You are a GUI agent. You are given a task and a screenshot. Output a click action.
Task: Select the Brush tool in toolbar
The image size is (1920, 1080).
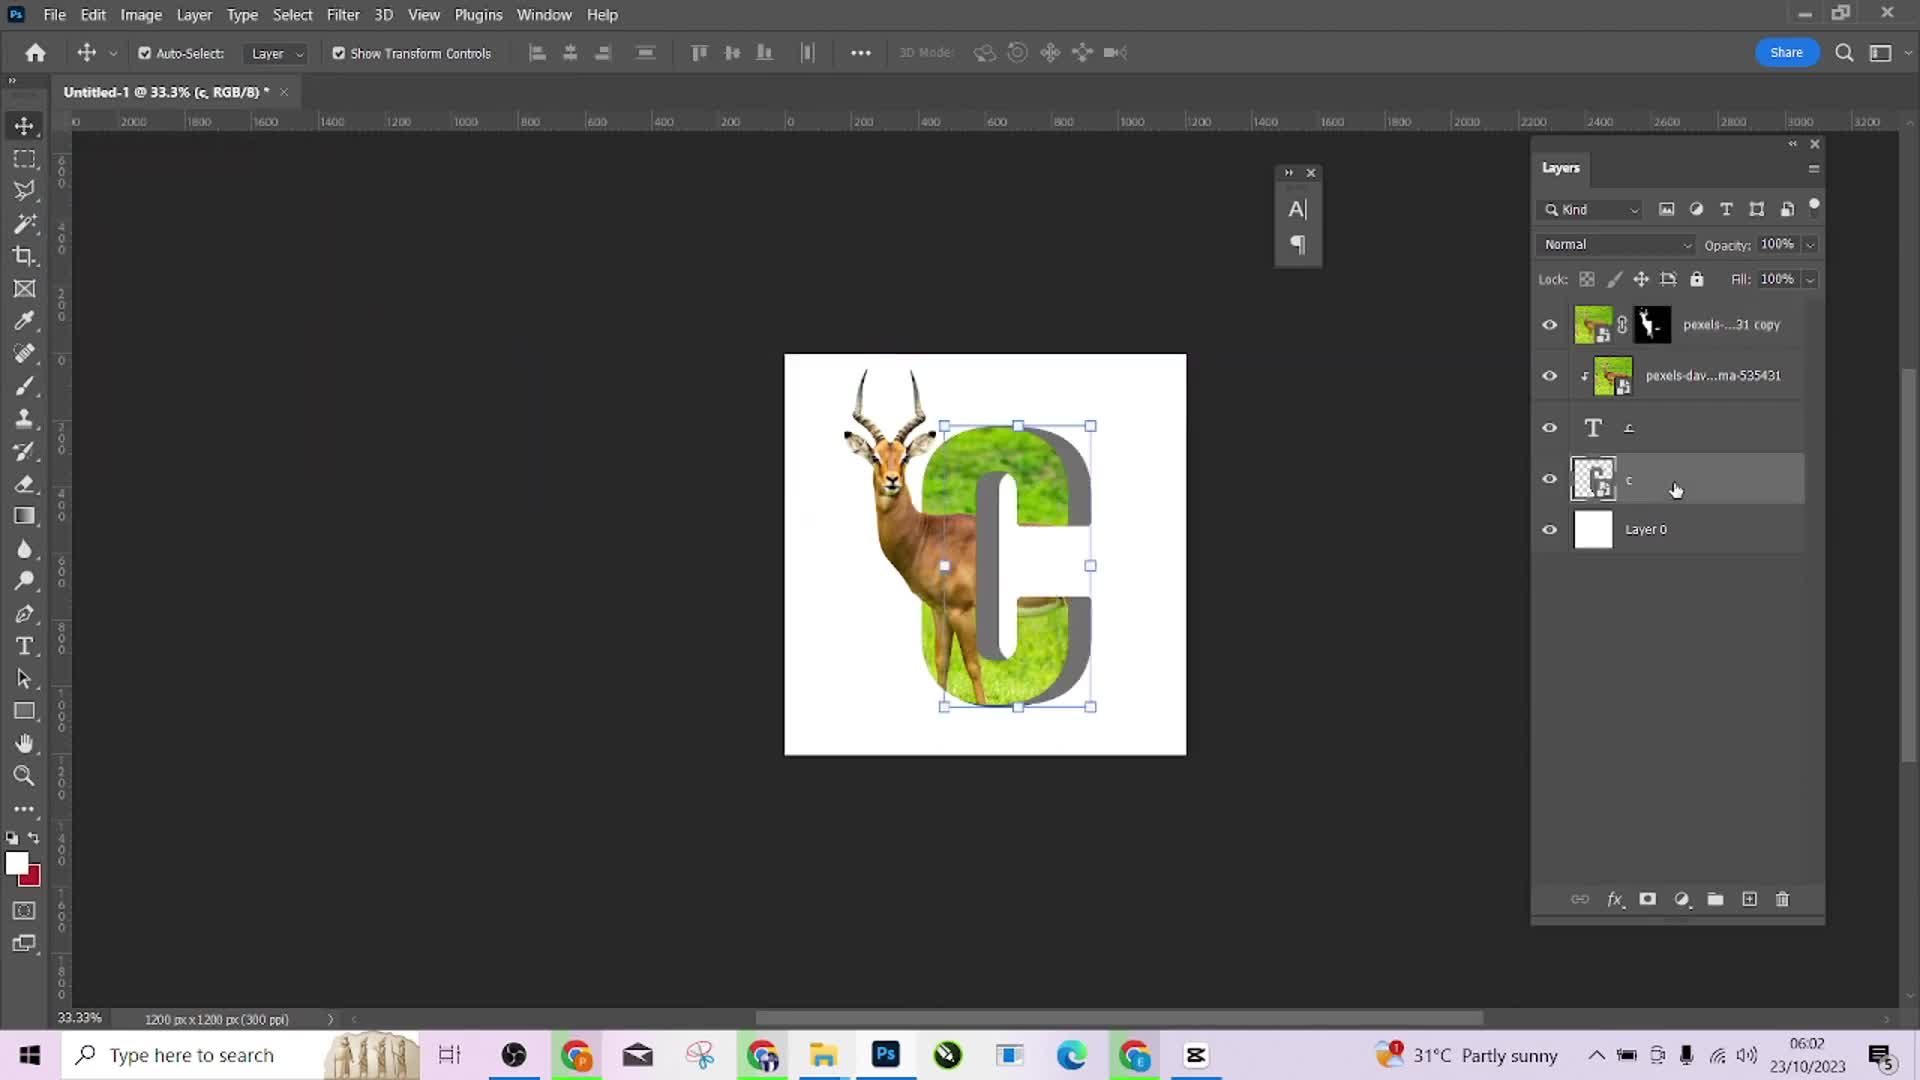pos(25,388)
